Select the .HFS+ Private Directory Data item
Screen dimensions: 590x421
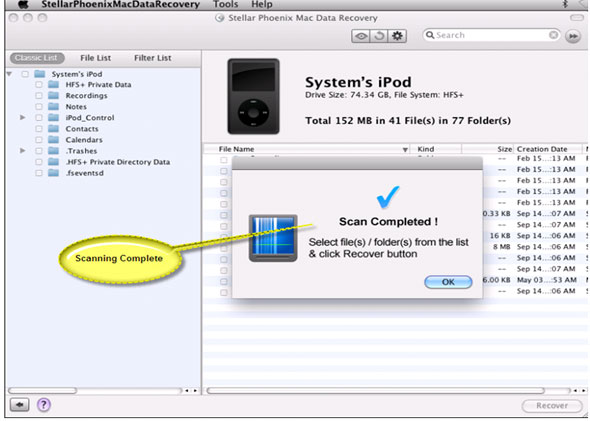118,162
